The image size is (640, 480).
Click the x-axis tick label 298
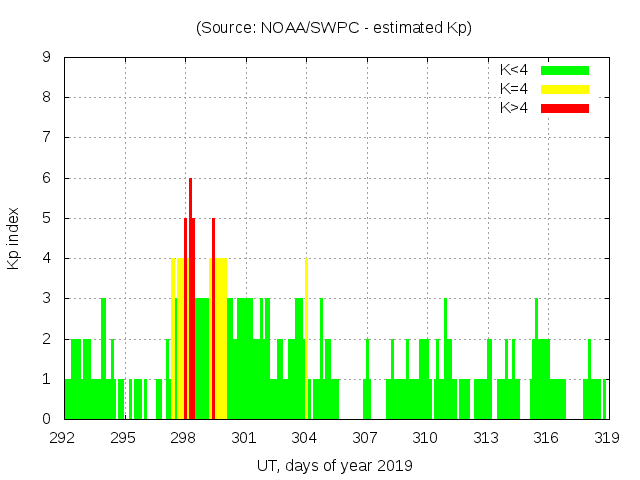(x=184, y=437)
